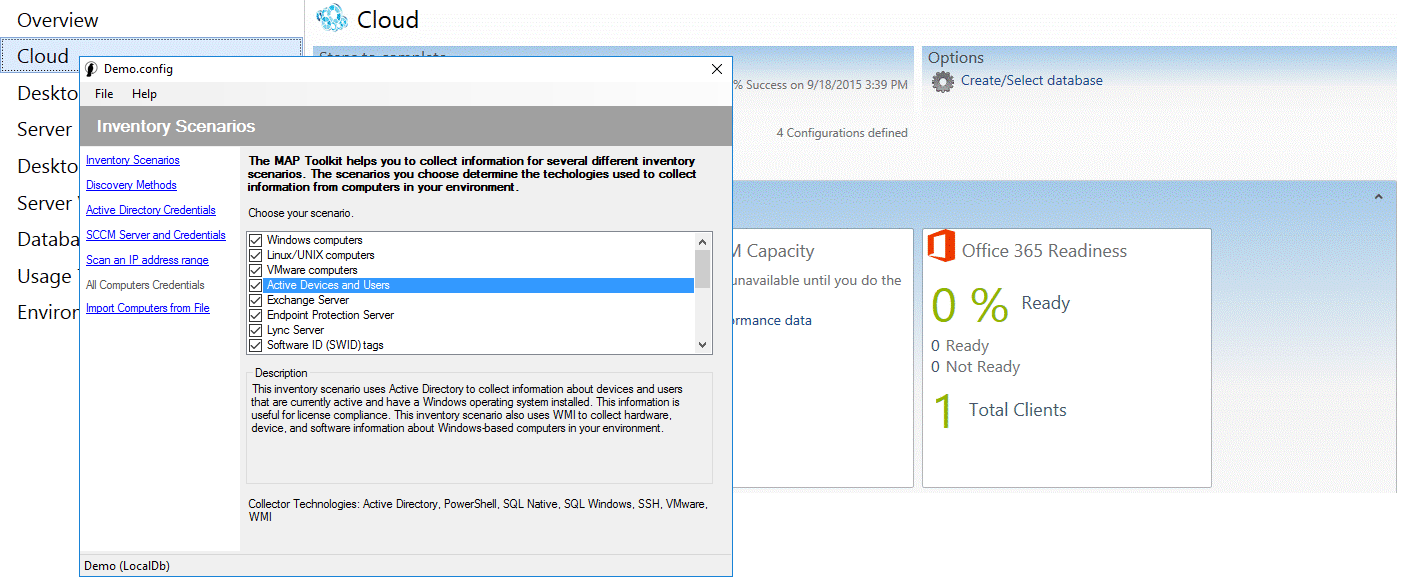Open Create/Select database option

click(1032, 81)
